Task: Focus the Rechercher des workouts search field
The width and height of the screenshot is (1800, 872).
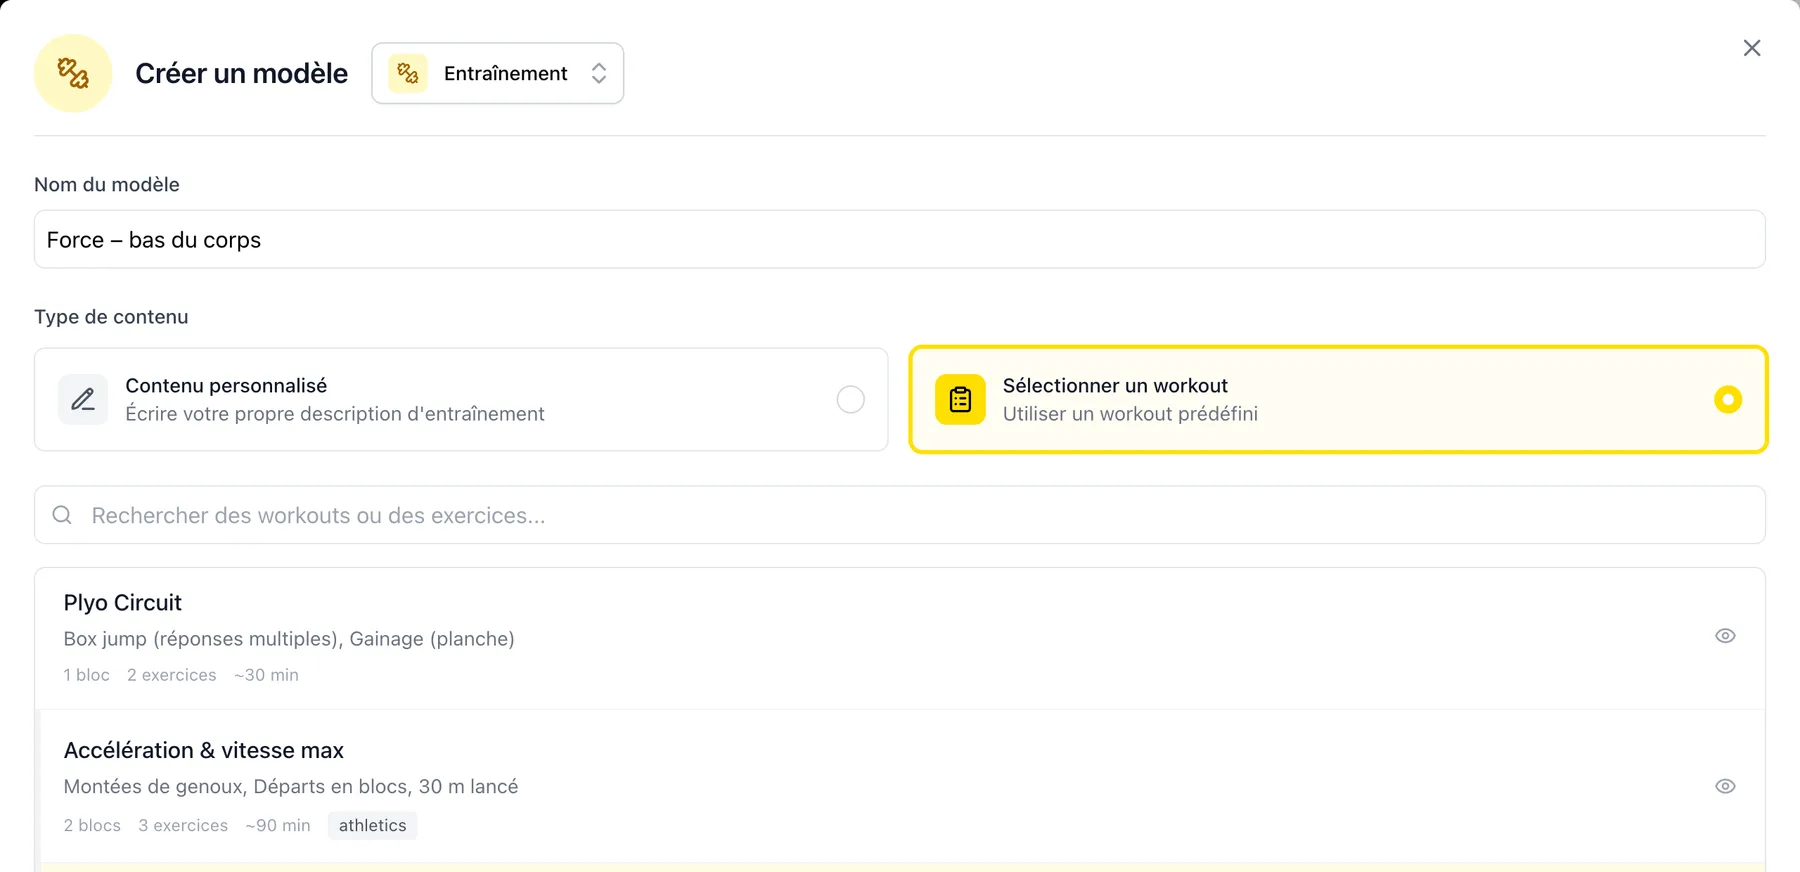Action: pyautogui.click(x=900, y=515)
